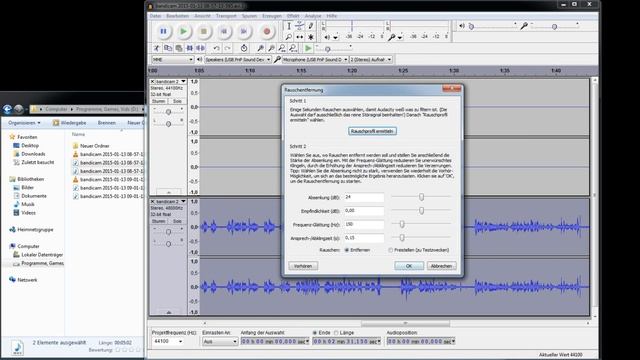Click the Pause button in Audacity's transport toolbar
The width and height of the screenshot is (640, 360).
click(163, 31)
